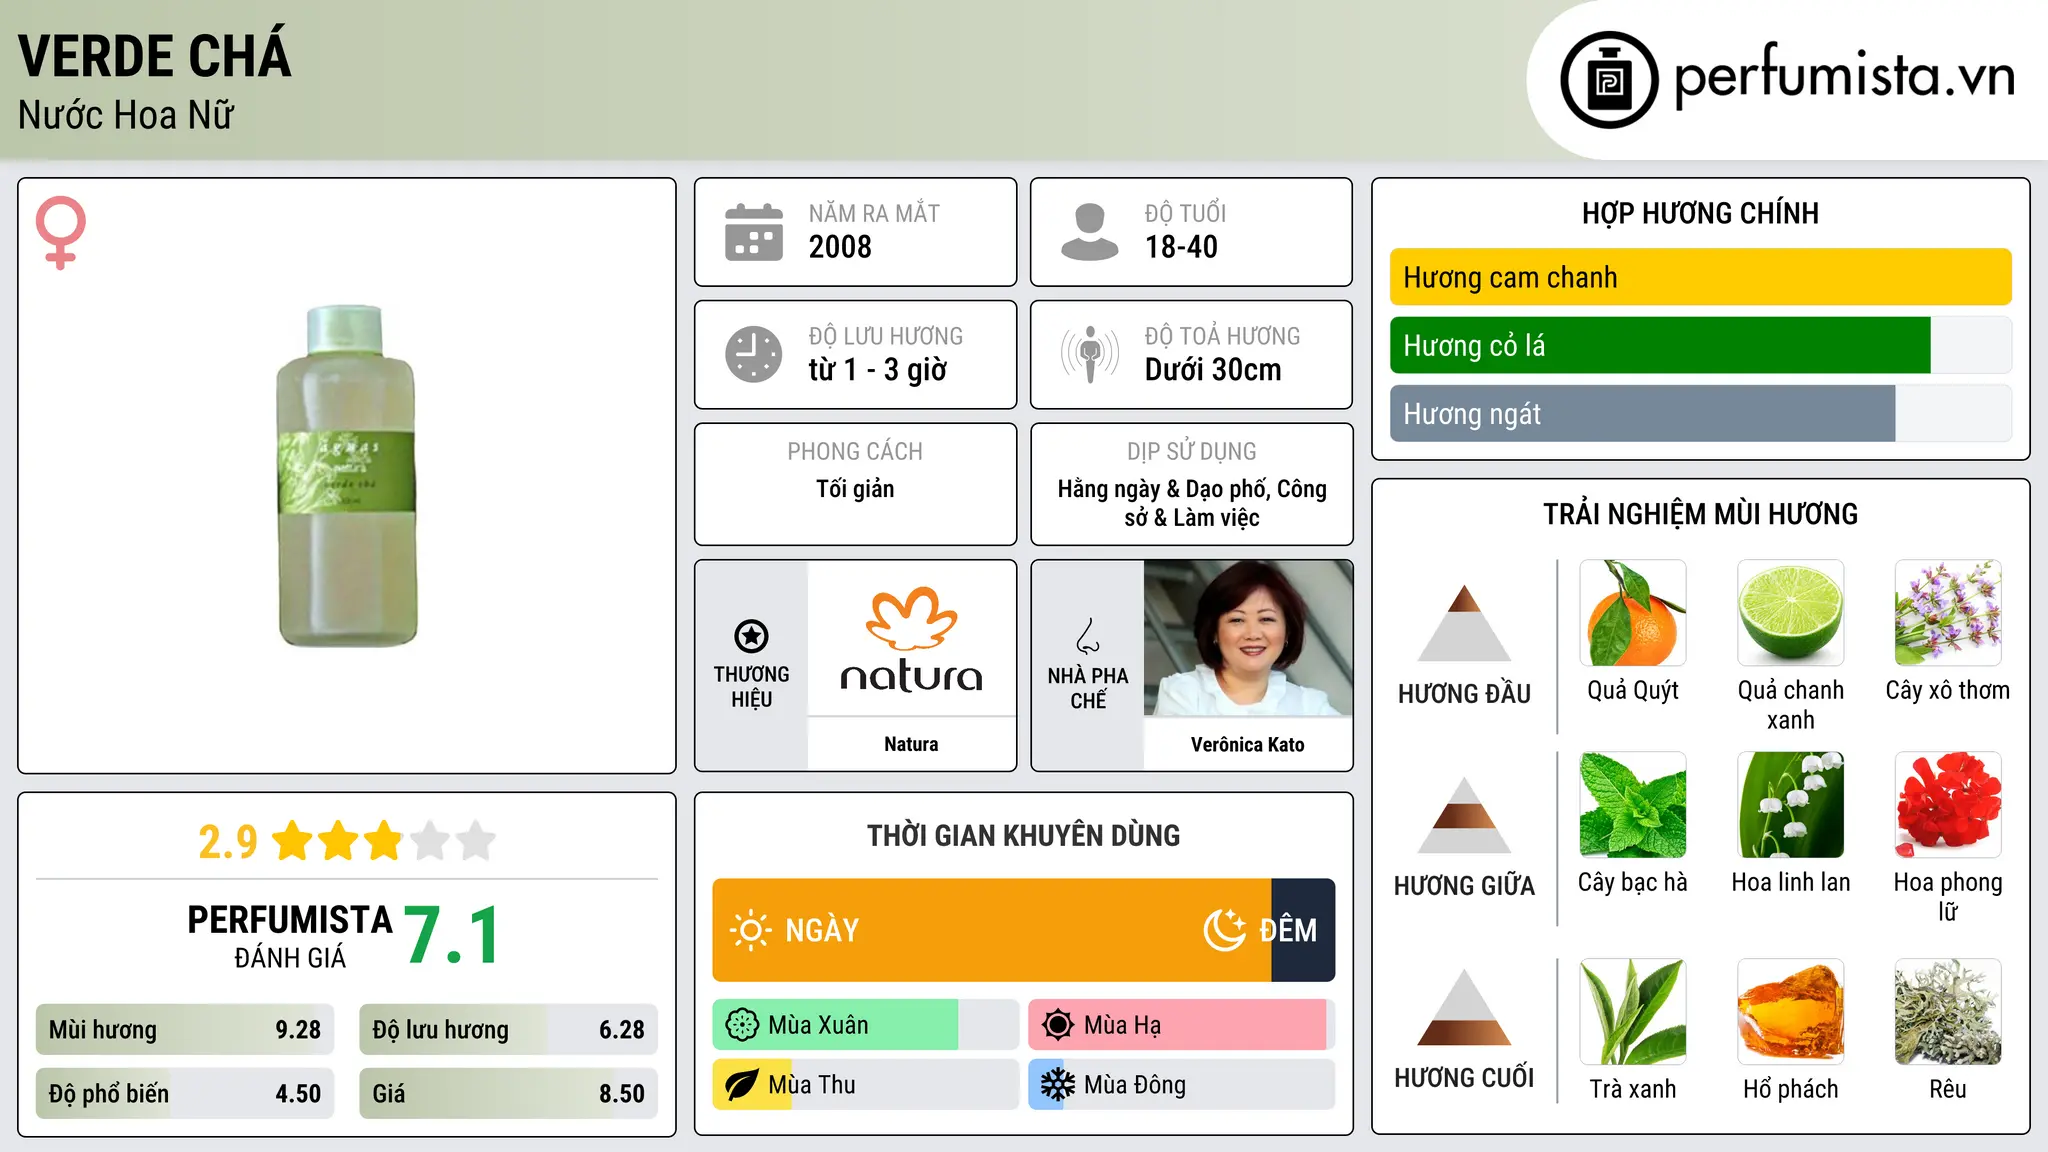Click the first gold rating star
The height and width of the screenshot is (1152, 2048).
(x=293, y=841)
